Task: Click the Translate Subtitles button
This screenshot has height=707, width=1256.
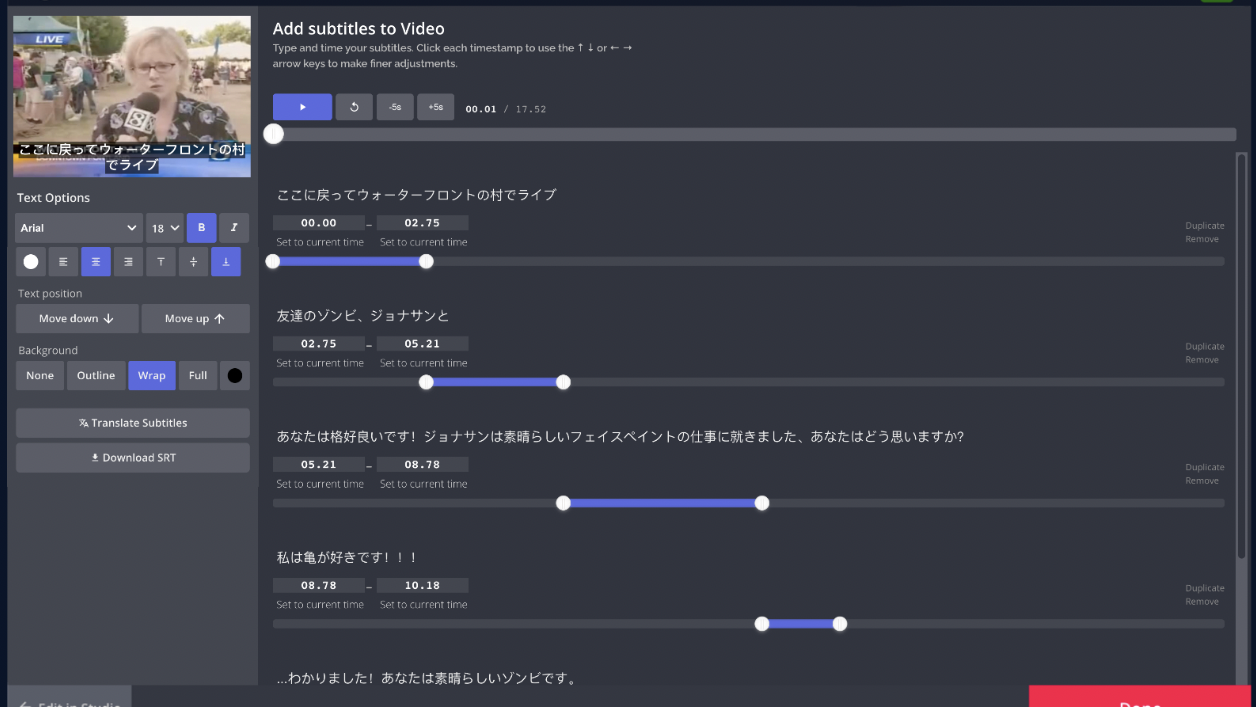Action: coord(133,423)
